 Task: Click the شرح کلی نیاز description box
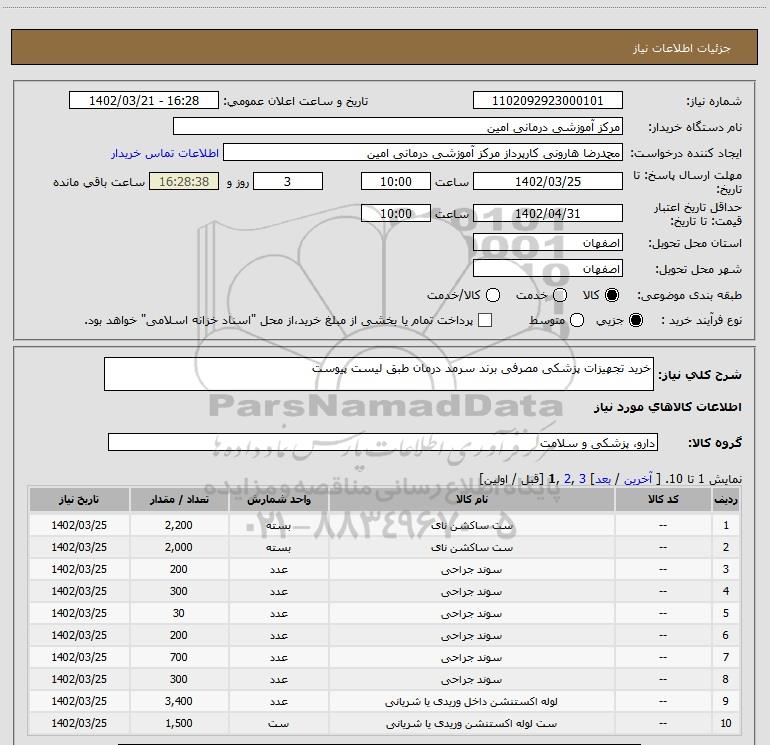point(379,374)
